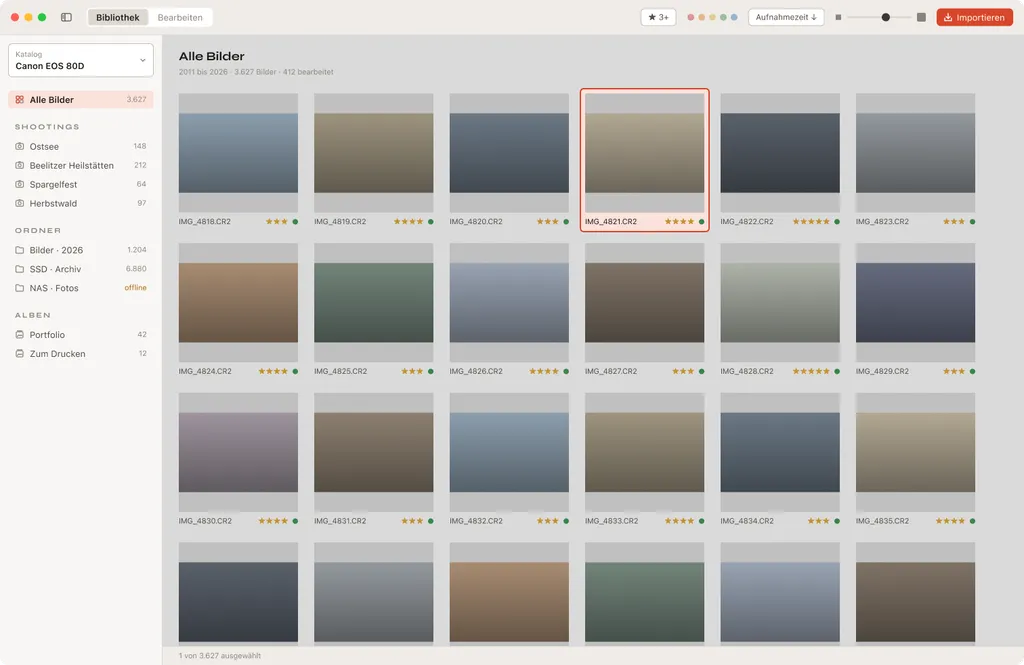This screenshot has width=1024, height=665.
Task: Switch to the Bearbeiten tab
Action: click(180, 18)
